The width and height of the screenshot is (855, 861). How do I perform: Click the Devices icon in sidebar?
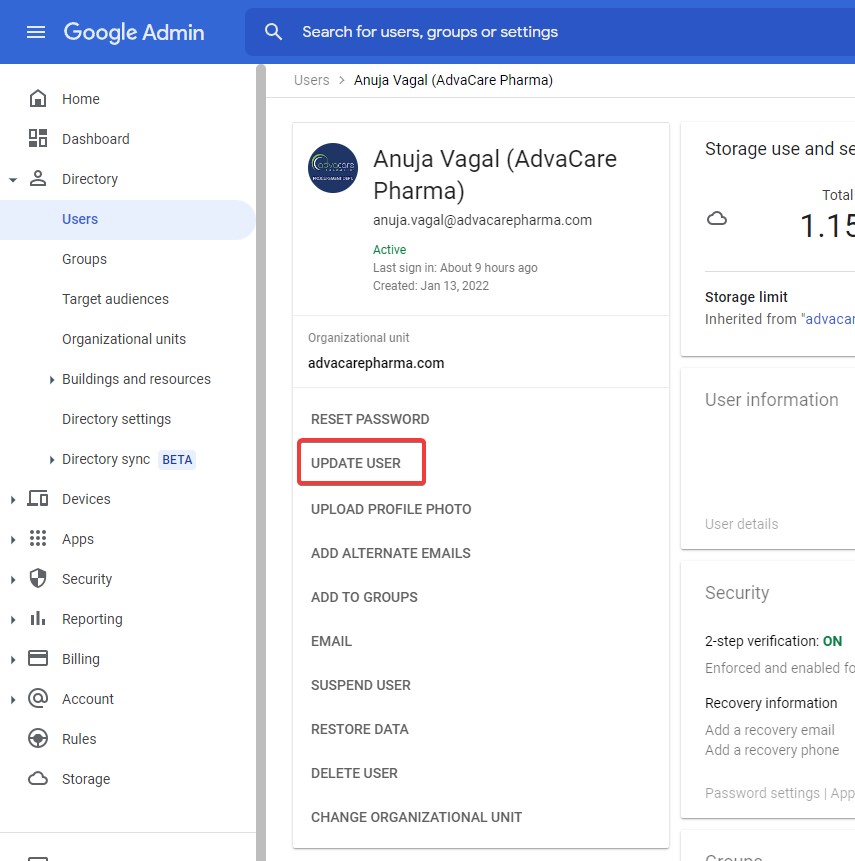pyautogui.click(x=38, y=499)
